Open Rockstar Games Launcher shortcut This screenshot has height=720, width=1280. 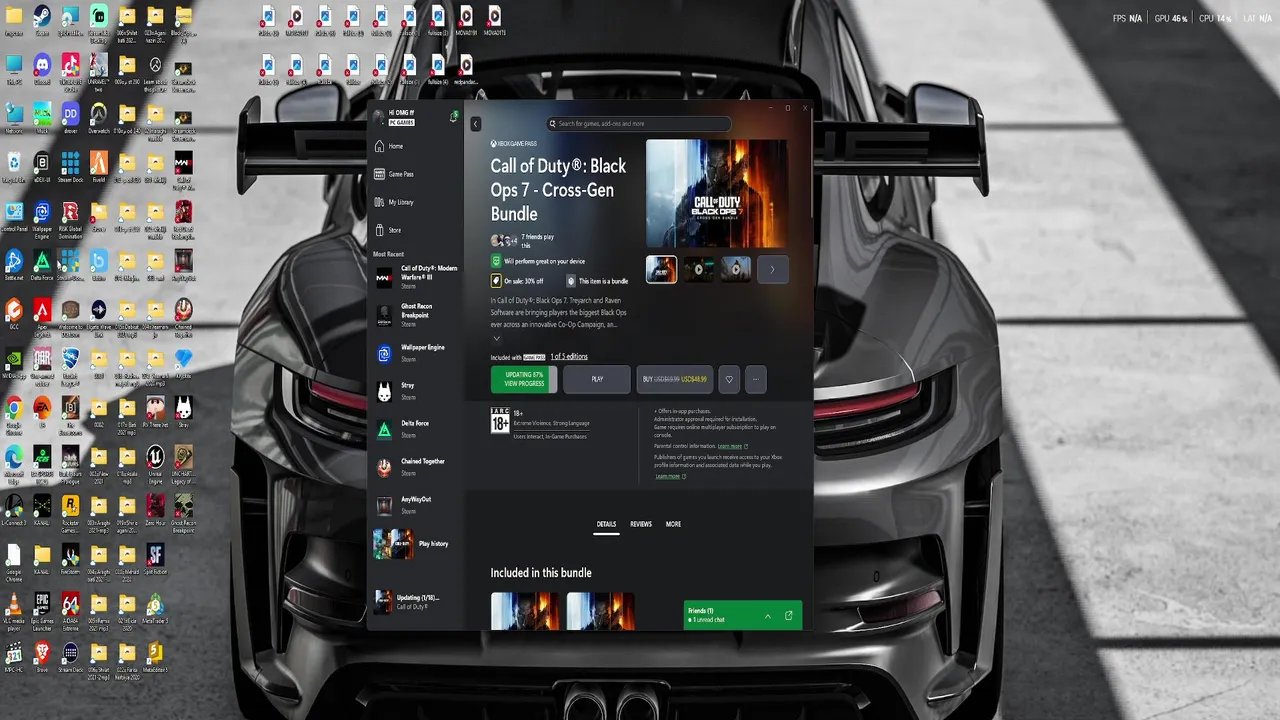click(70, 510)
